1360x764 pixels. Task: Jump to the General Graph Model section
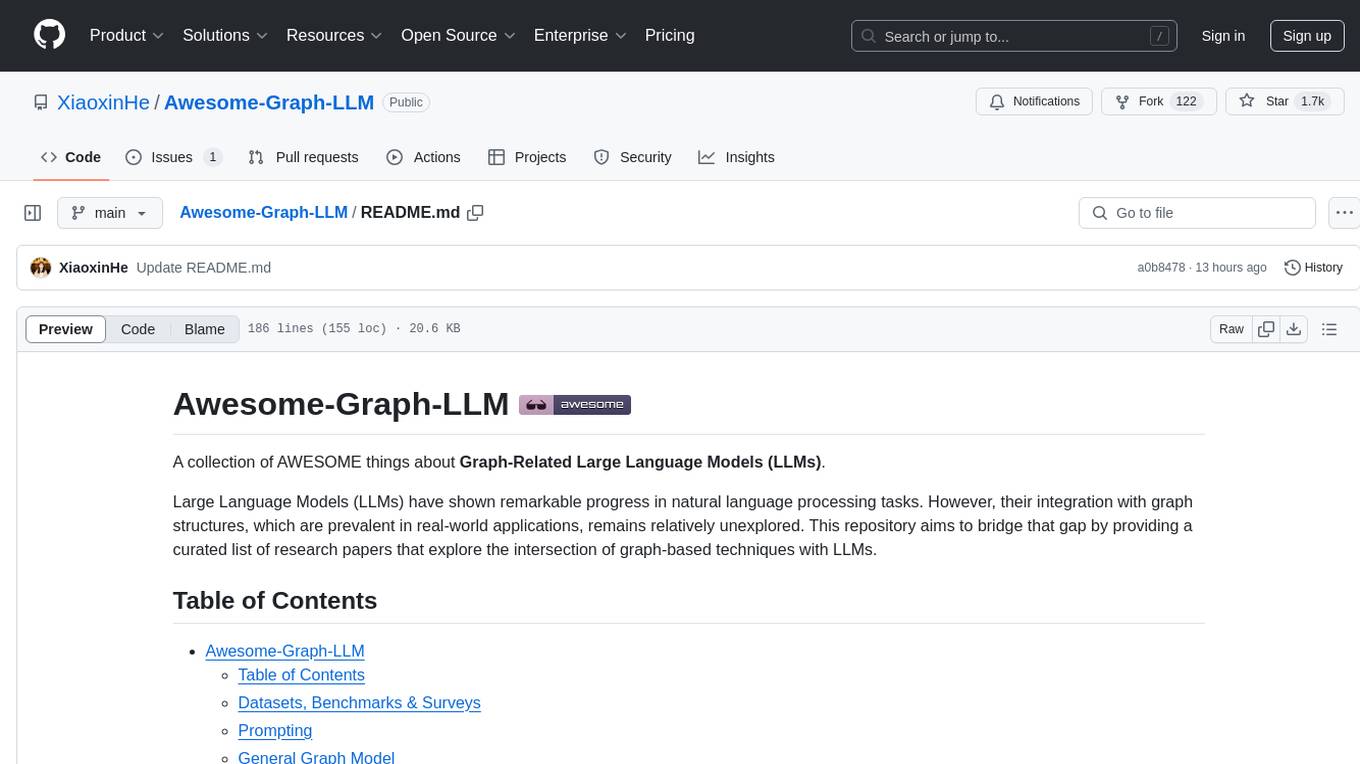point(316,757)
